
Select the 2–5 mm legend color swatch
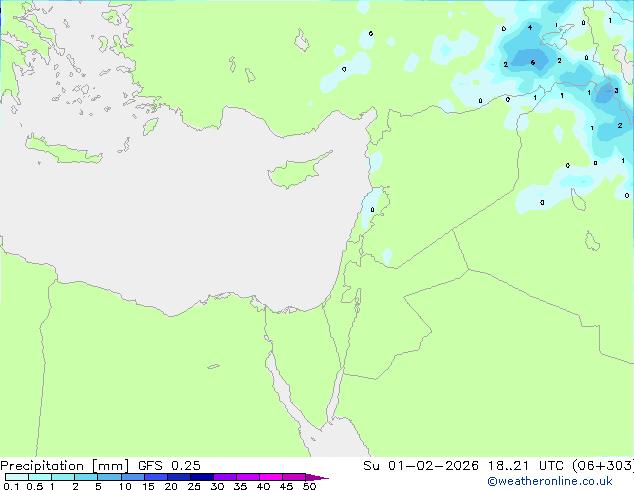(86, 477)
